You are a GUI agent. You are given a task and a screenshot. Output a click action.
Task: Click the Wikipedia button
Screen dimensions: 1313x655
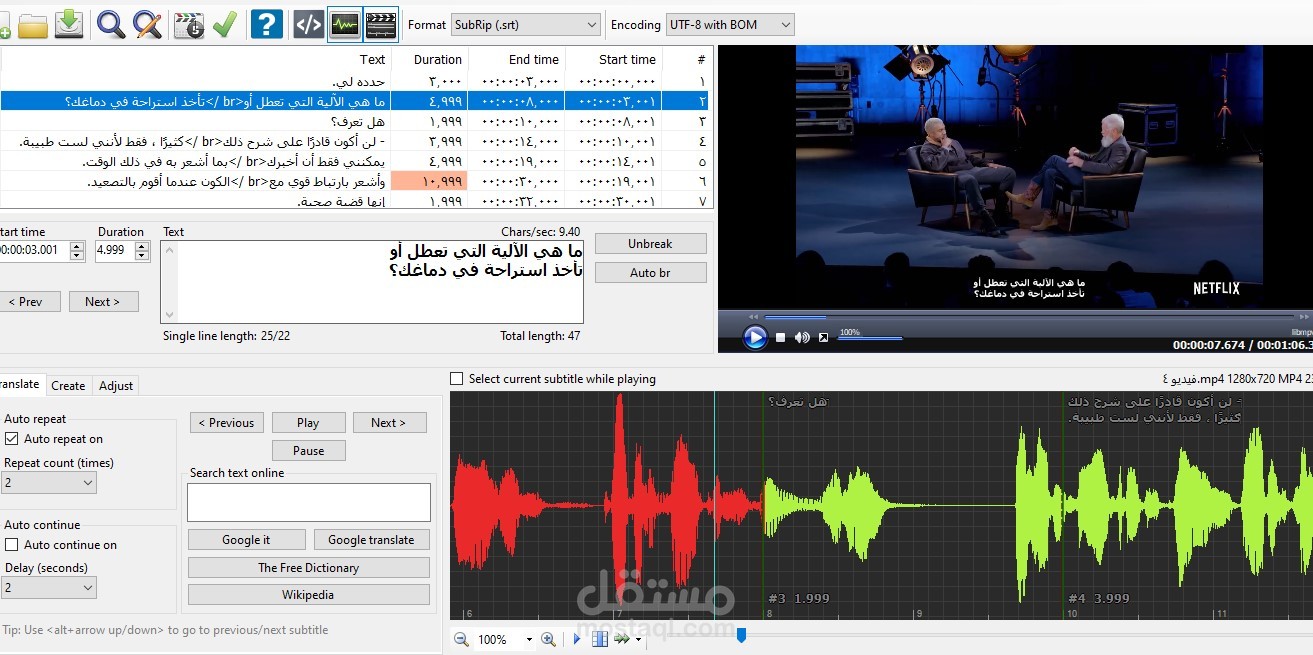tap(309, 594)
